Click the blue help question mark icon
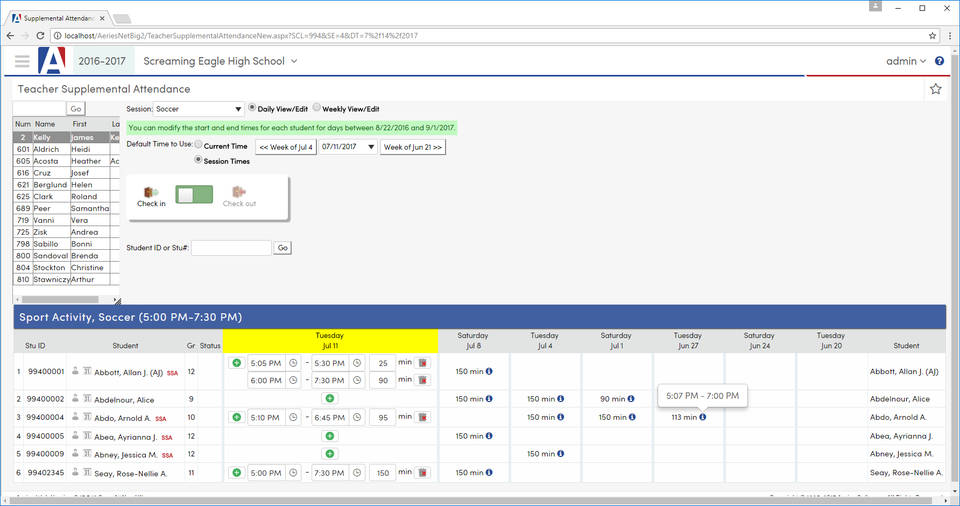The height and width of the screenshot is (506, 960). tap(939, 61)
